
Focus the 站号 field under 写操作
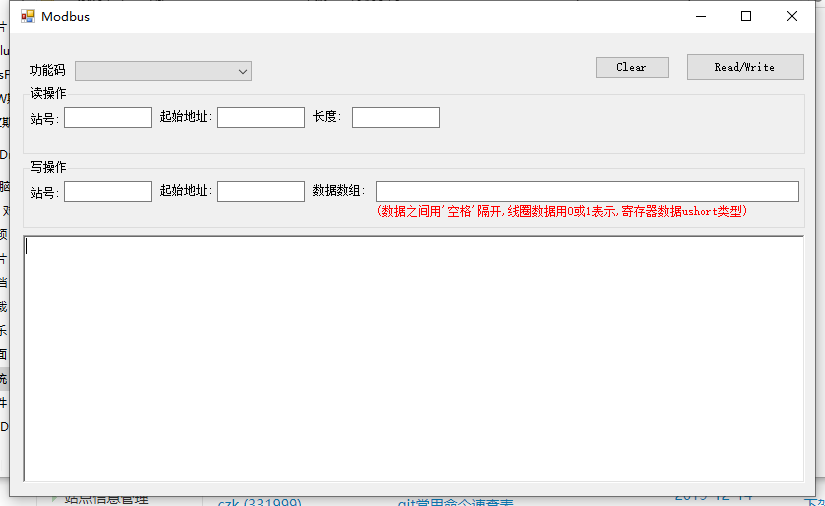tap(108, 191)
